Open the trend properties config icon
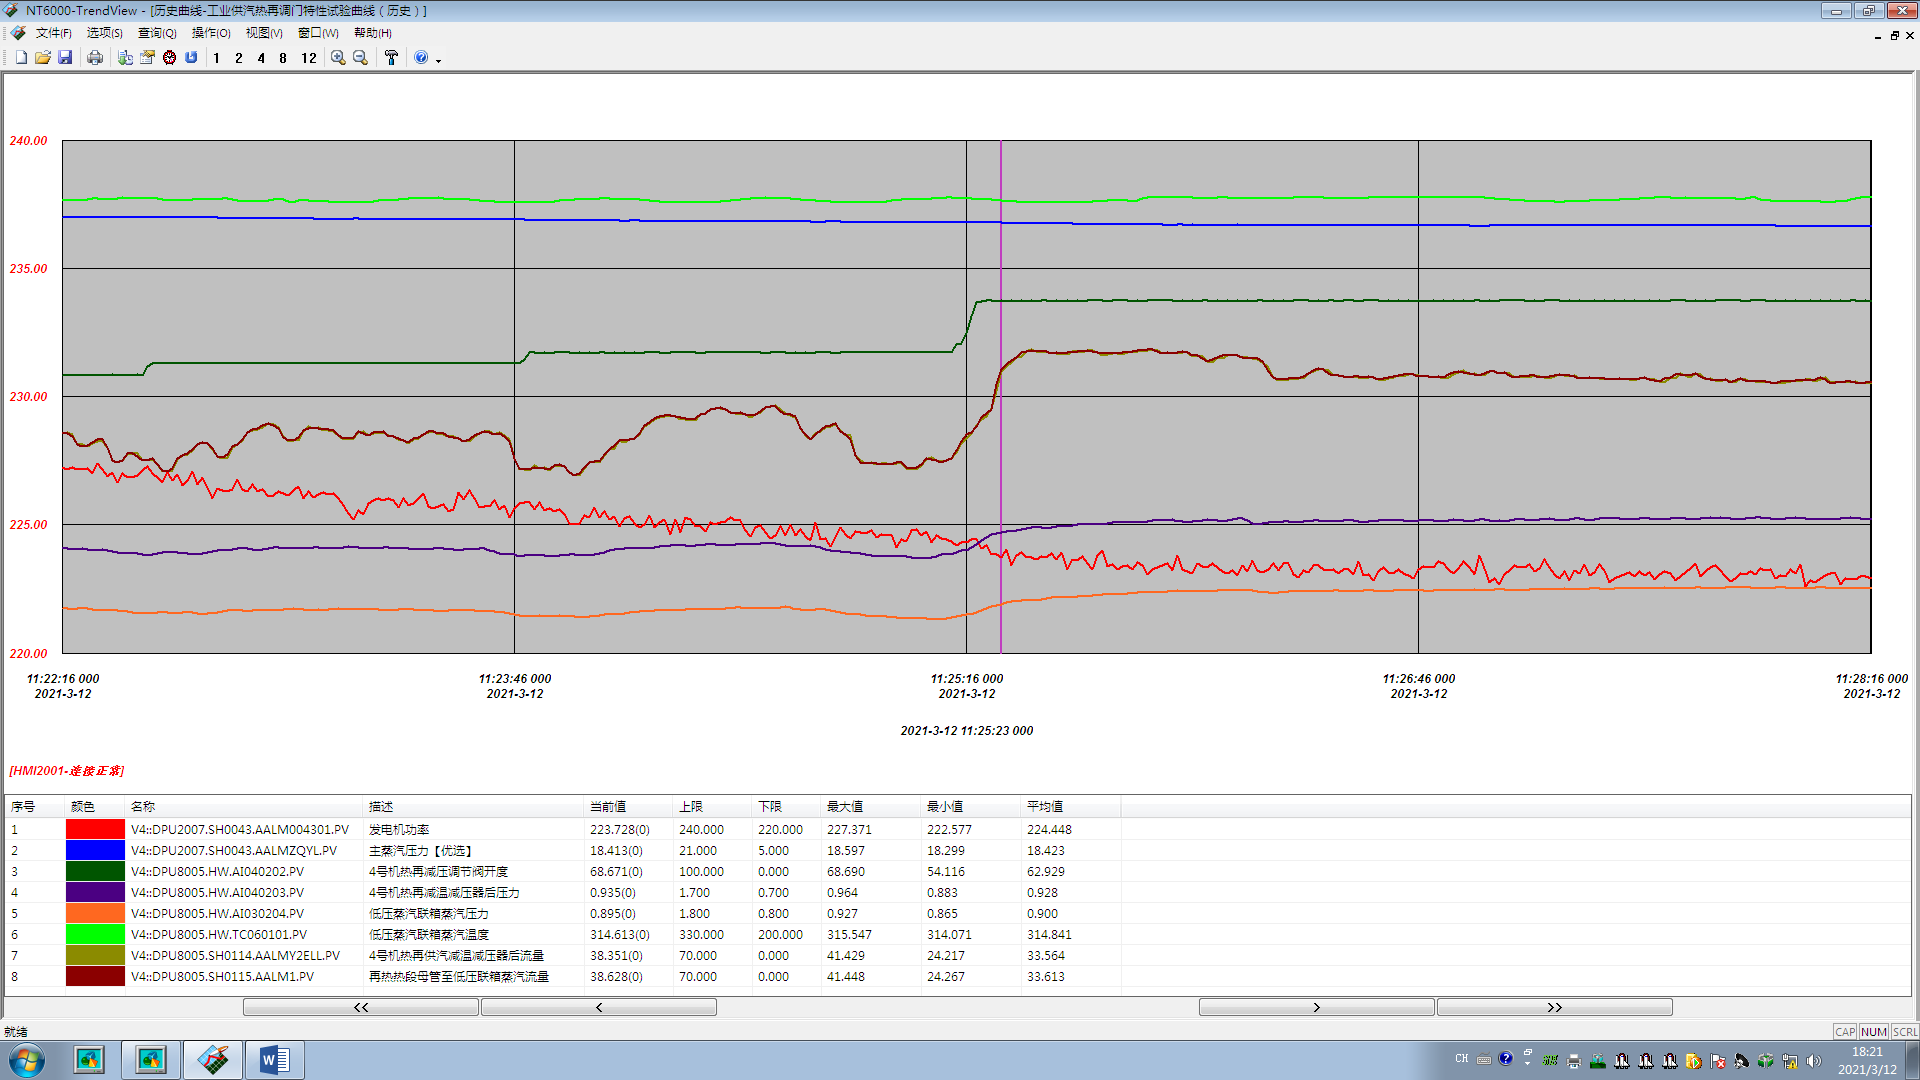The width and height of the screenshot is (1920, 1080). [x=147, y=58]
